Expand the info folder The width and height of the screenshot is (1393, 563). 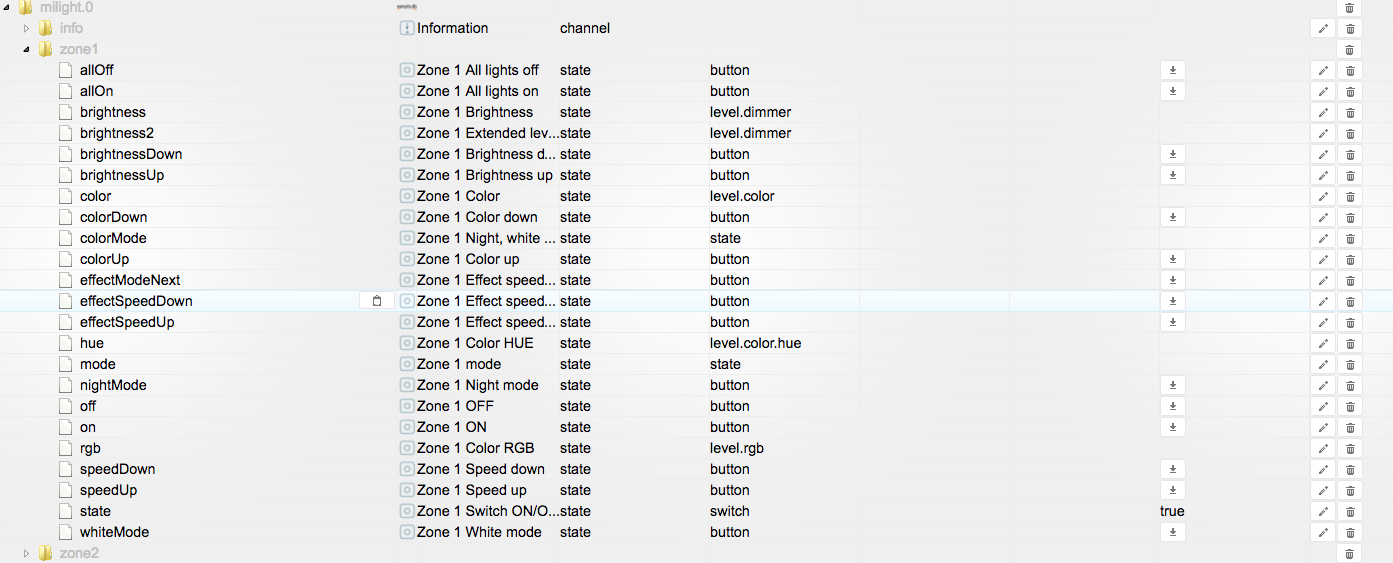click(27, 28)
